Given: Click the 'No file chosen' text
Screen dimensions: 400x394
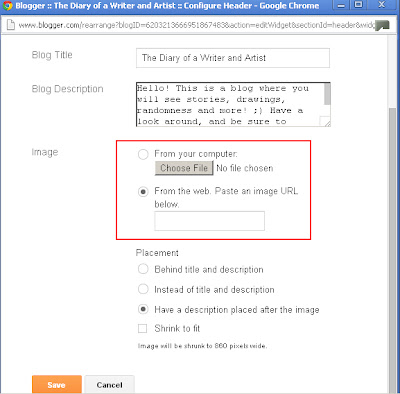Looking at the screenshot, I should click(245, 168).
